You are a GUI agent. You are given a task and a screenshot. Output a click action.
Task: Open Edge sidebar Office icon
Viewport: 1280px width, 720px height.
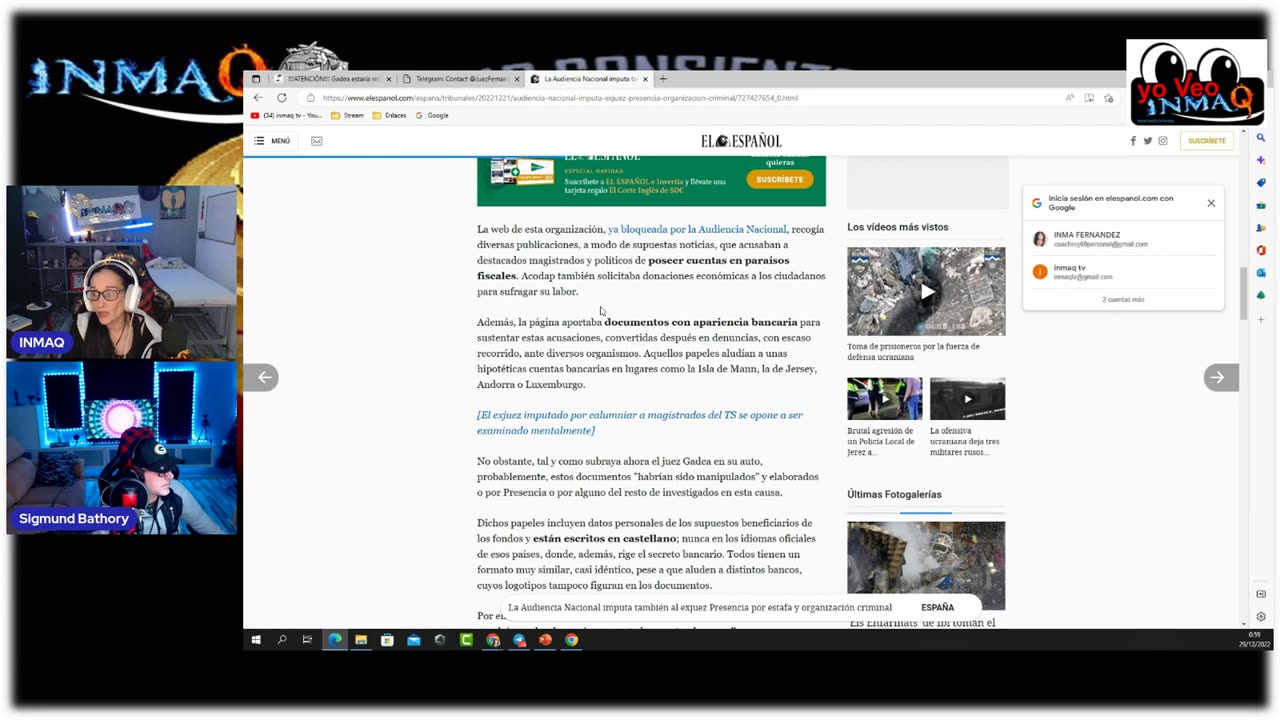pos(1261,250)
